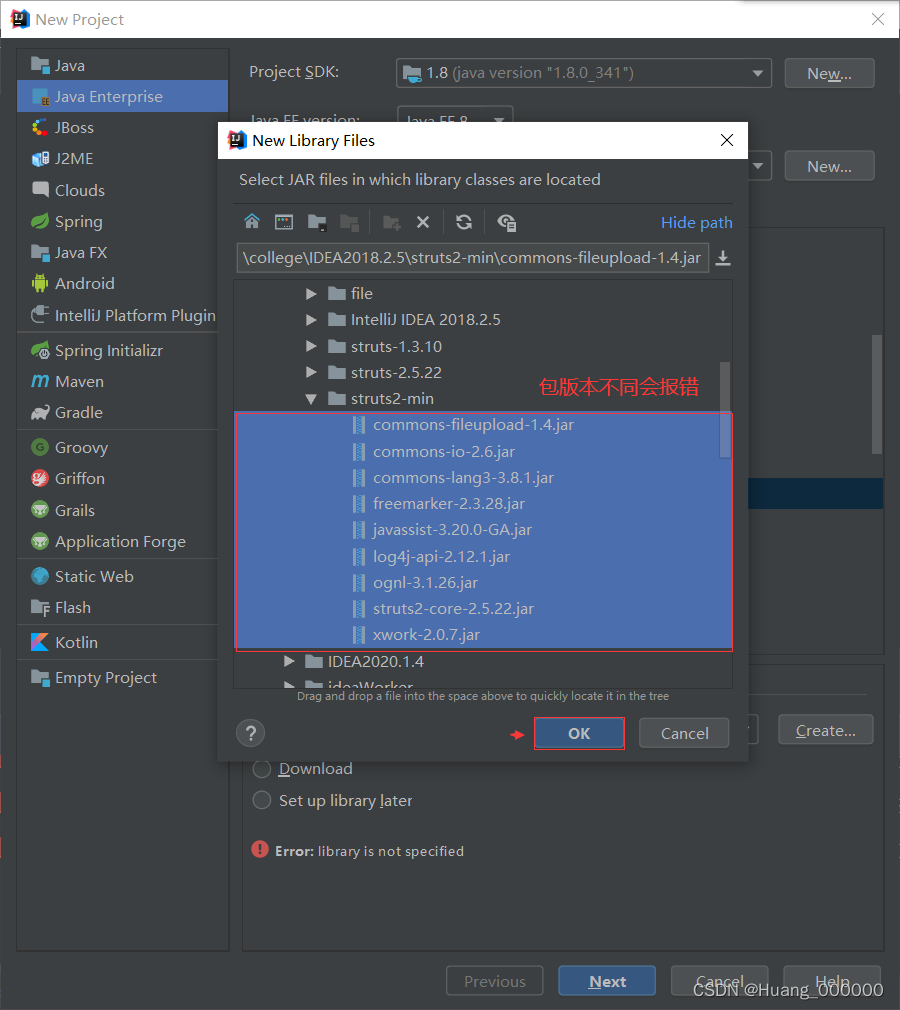The width and height of the screenshot is (900, 1010).
Task: Click the path history download-arrow icon
Action: tap(723, 258)
